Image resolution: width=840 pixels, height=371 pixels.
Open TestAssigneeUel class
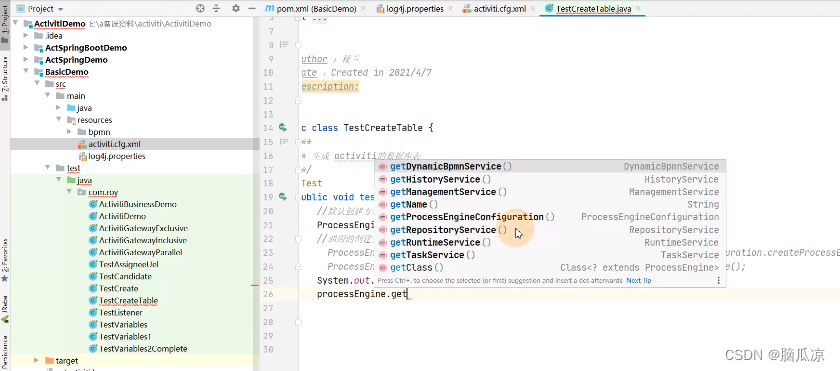pos(129,264)
